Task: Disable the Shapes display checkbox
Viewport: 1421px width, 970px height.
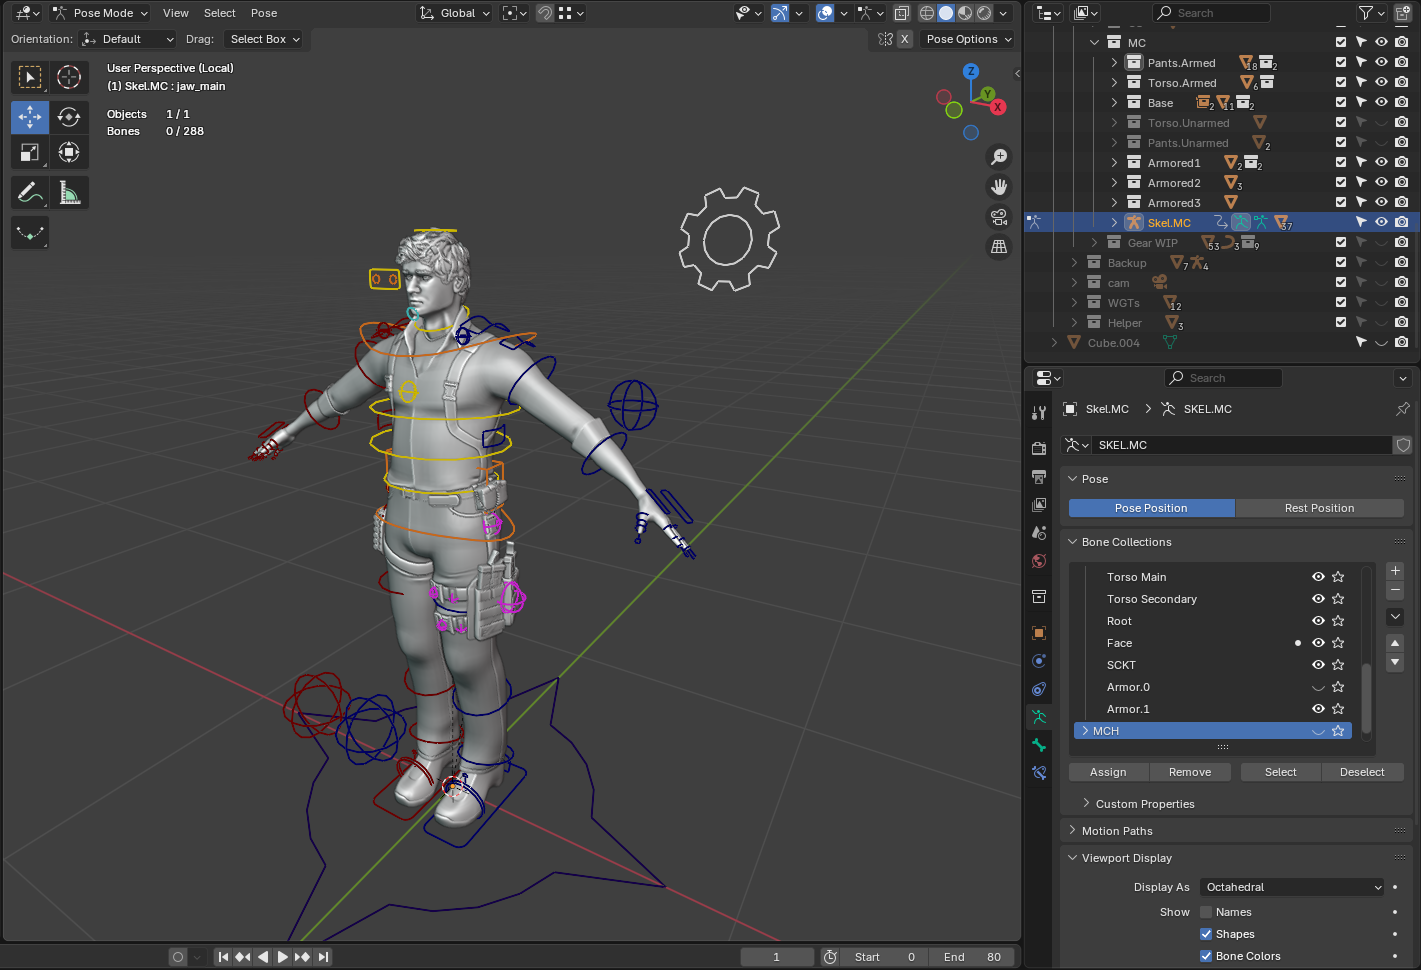Action: [1206, 934]
